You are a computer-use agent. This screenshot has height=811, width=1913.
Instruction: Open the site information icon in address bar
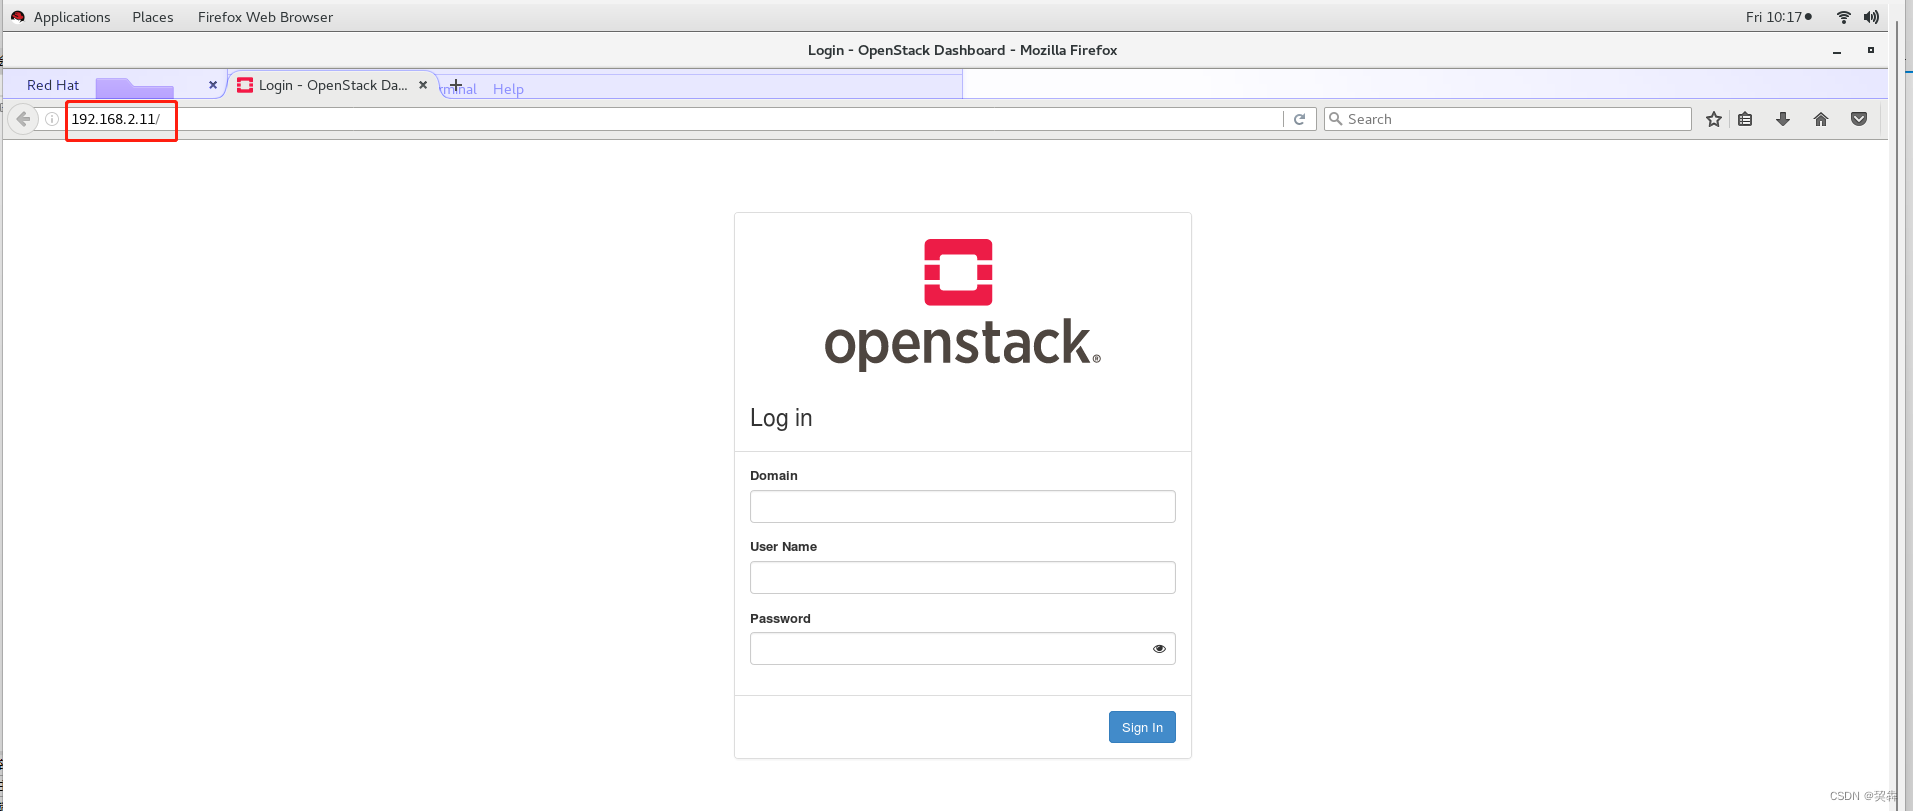[x=52, y=119]
